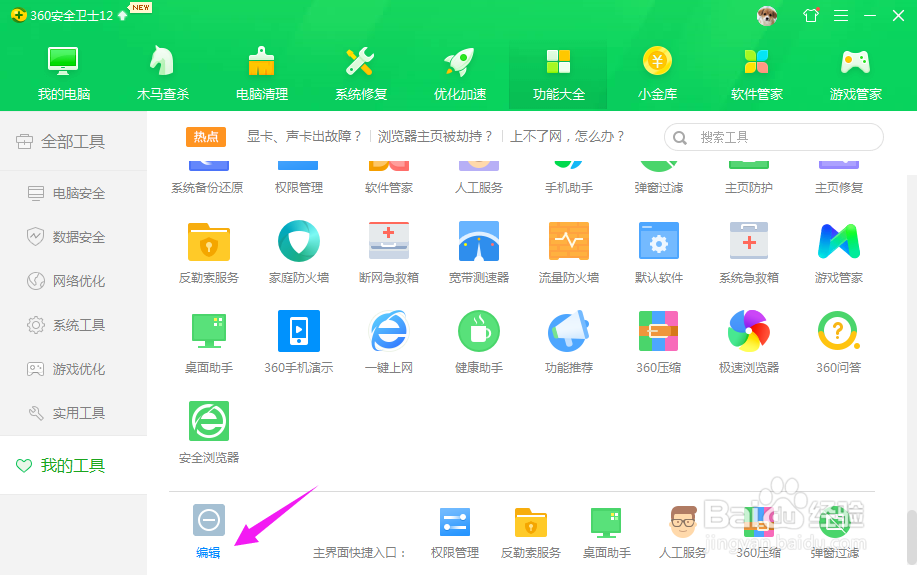
Task: Open 人工服务 quick shortcut at bottom
Action: [682, 532]
